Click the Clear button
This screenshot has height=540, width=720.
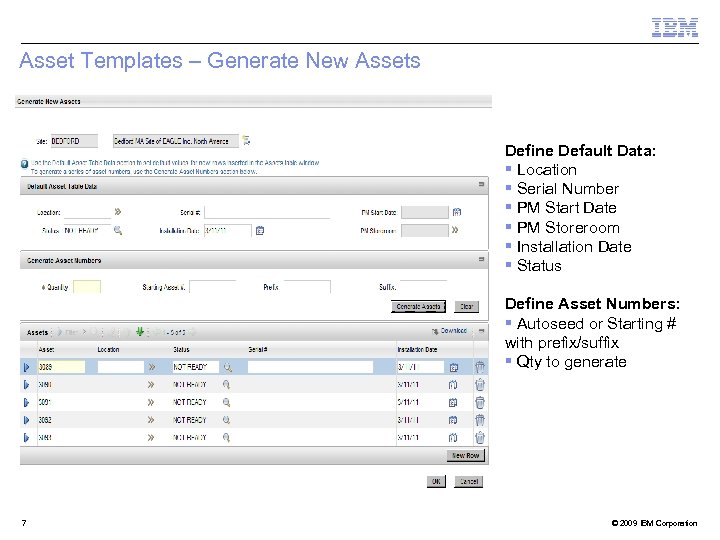467,306
